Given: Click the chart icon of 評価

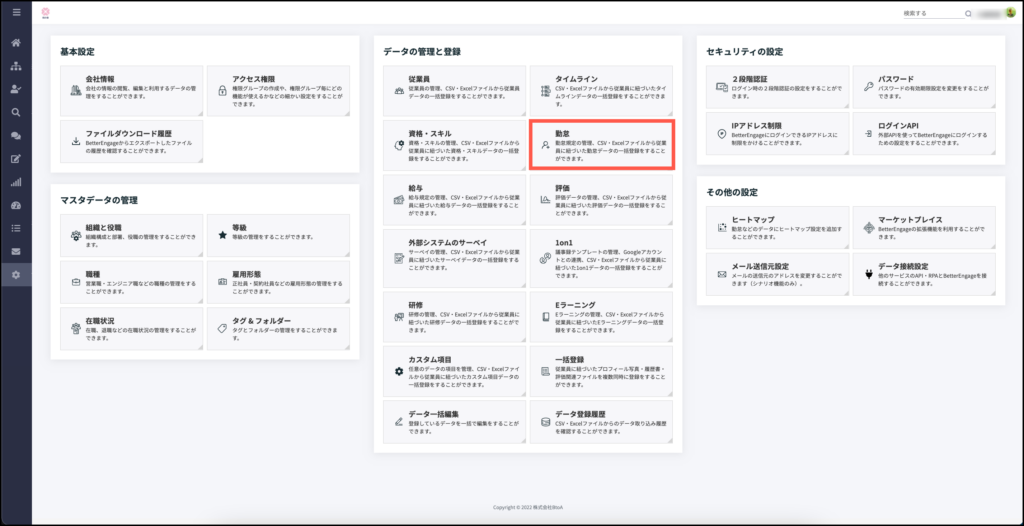Looking at the screenshot, I should (545, 199).
